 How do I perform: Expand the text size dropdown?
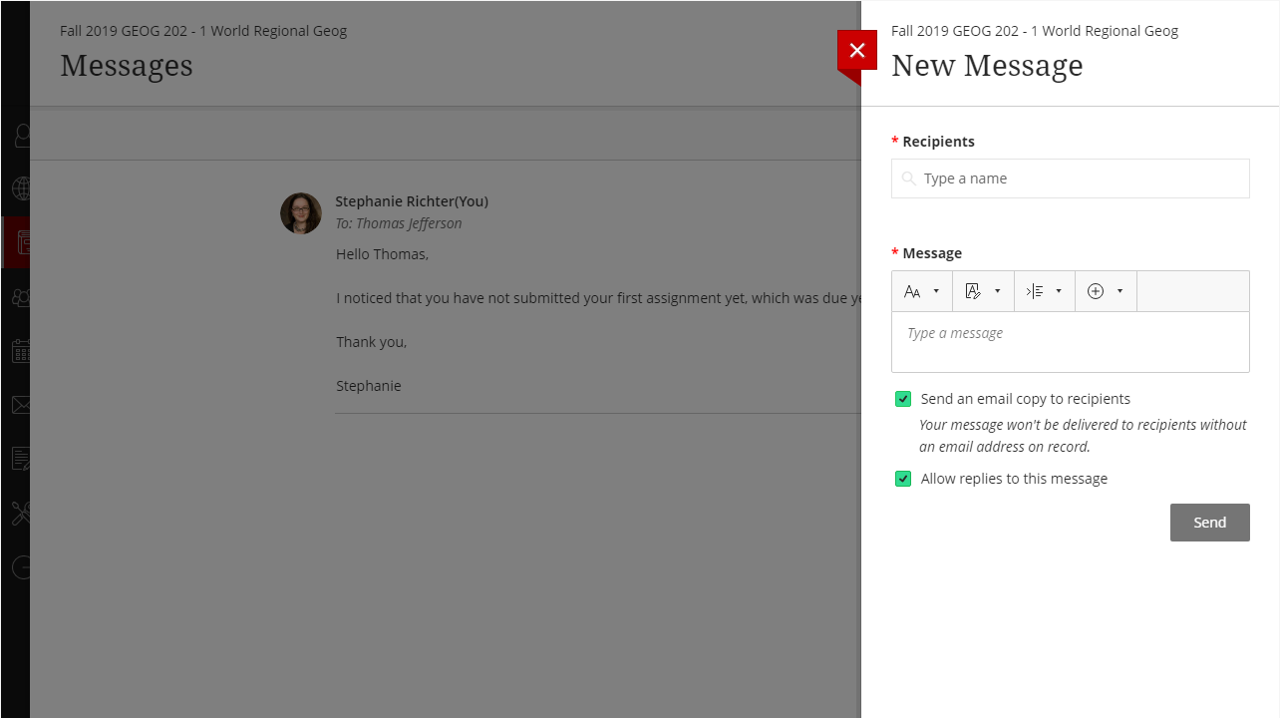coord(922,291)
